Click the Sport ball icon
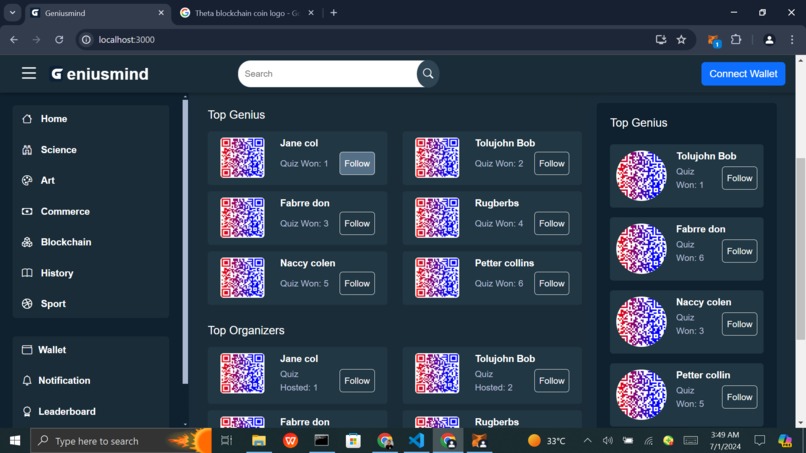806x453 pixels. point(27,304)
